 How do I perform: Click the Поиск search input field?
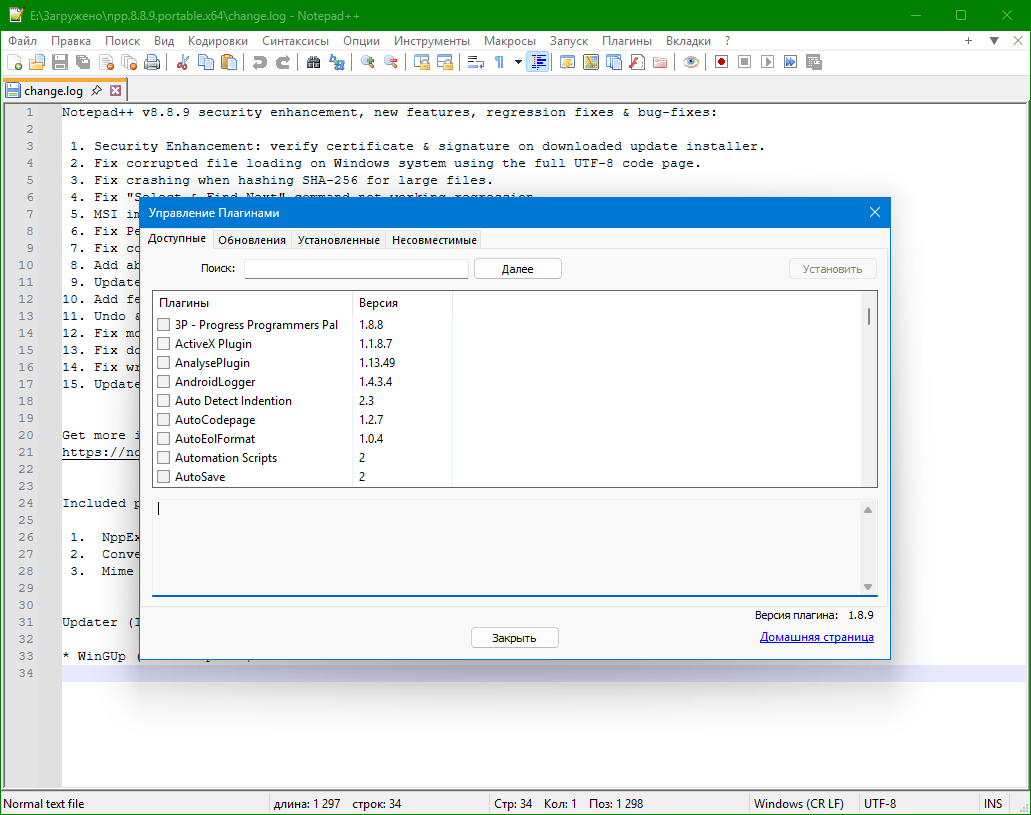click(x=356, y=269)
